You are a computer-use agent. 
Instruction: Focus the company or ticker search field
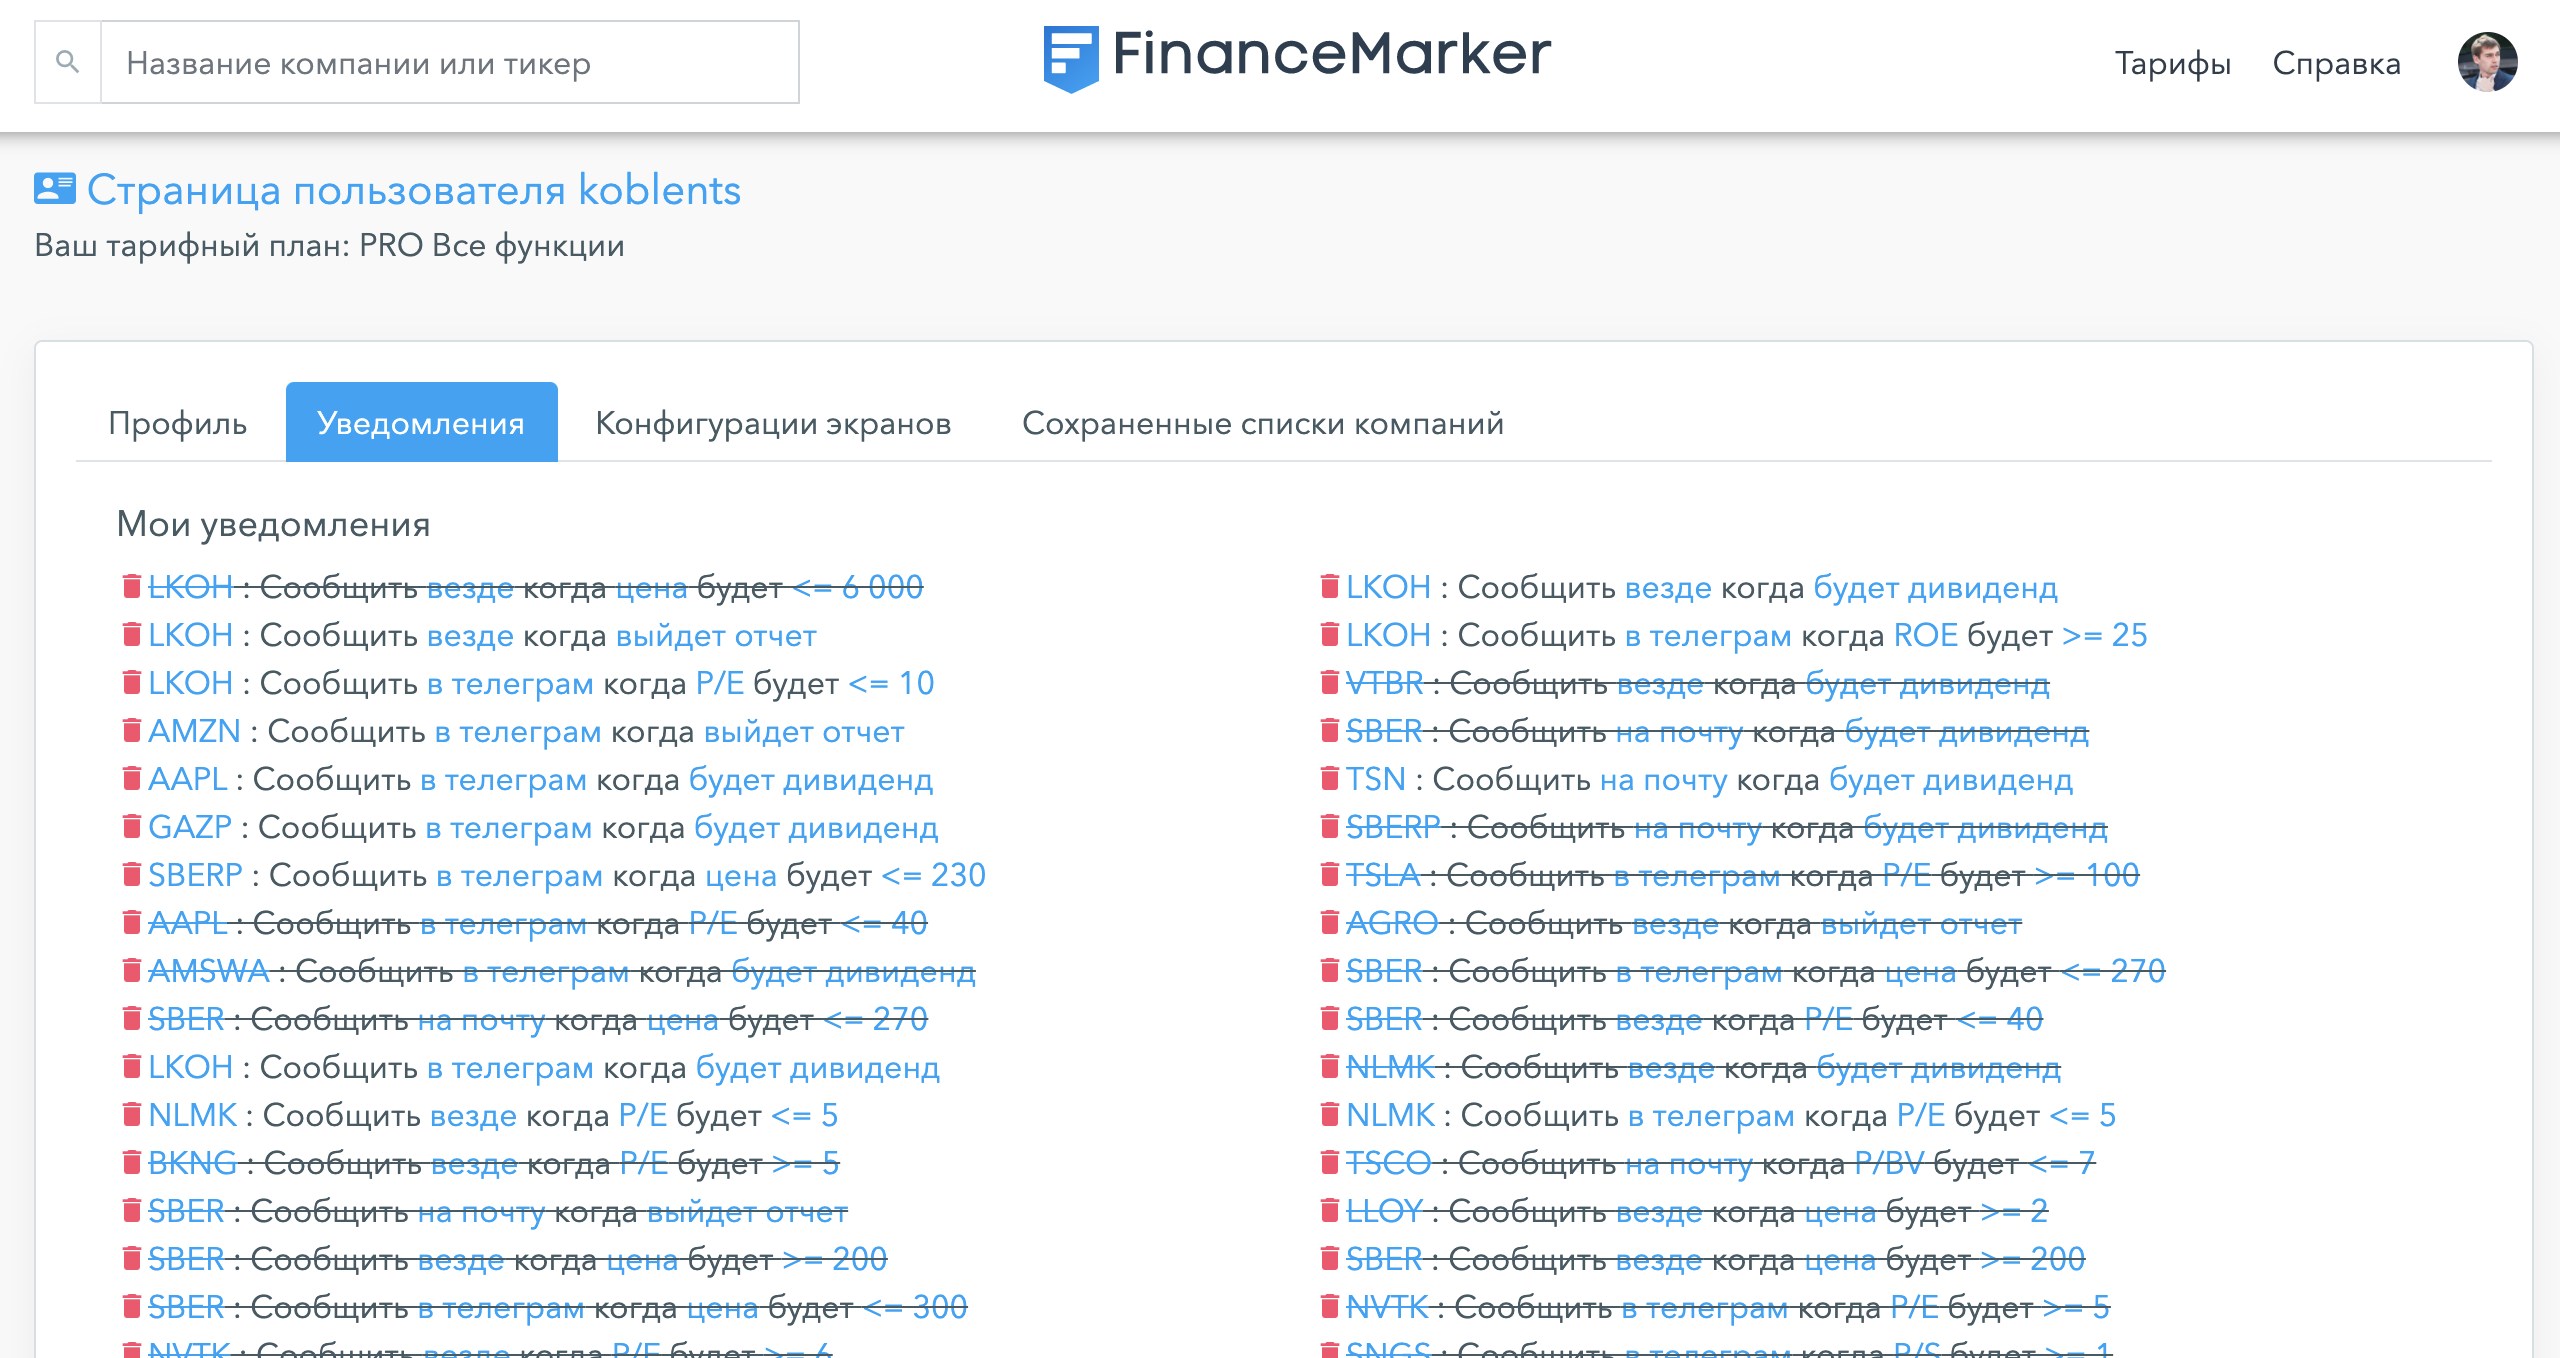450,62
